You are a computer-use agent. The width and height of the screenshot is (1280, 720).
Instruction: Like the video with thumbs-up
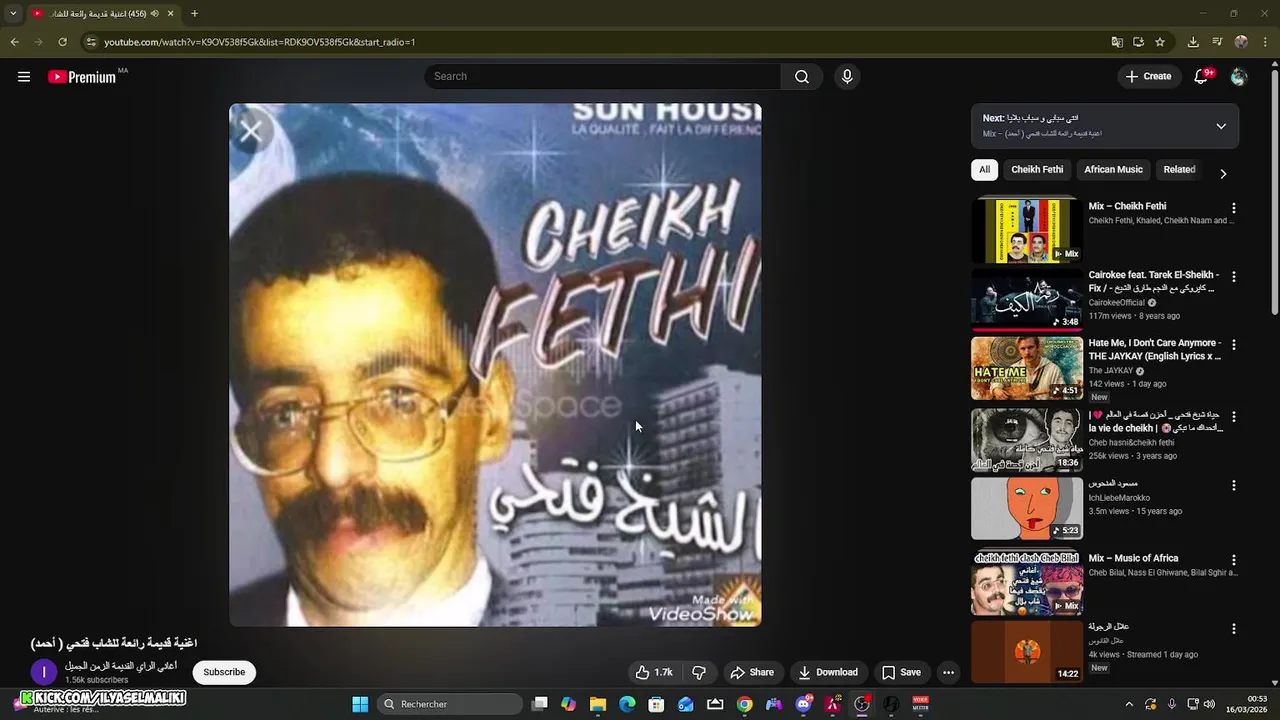tap(654, 673)
